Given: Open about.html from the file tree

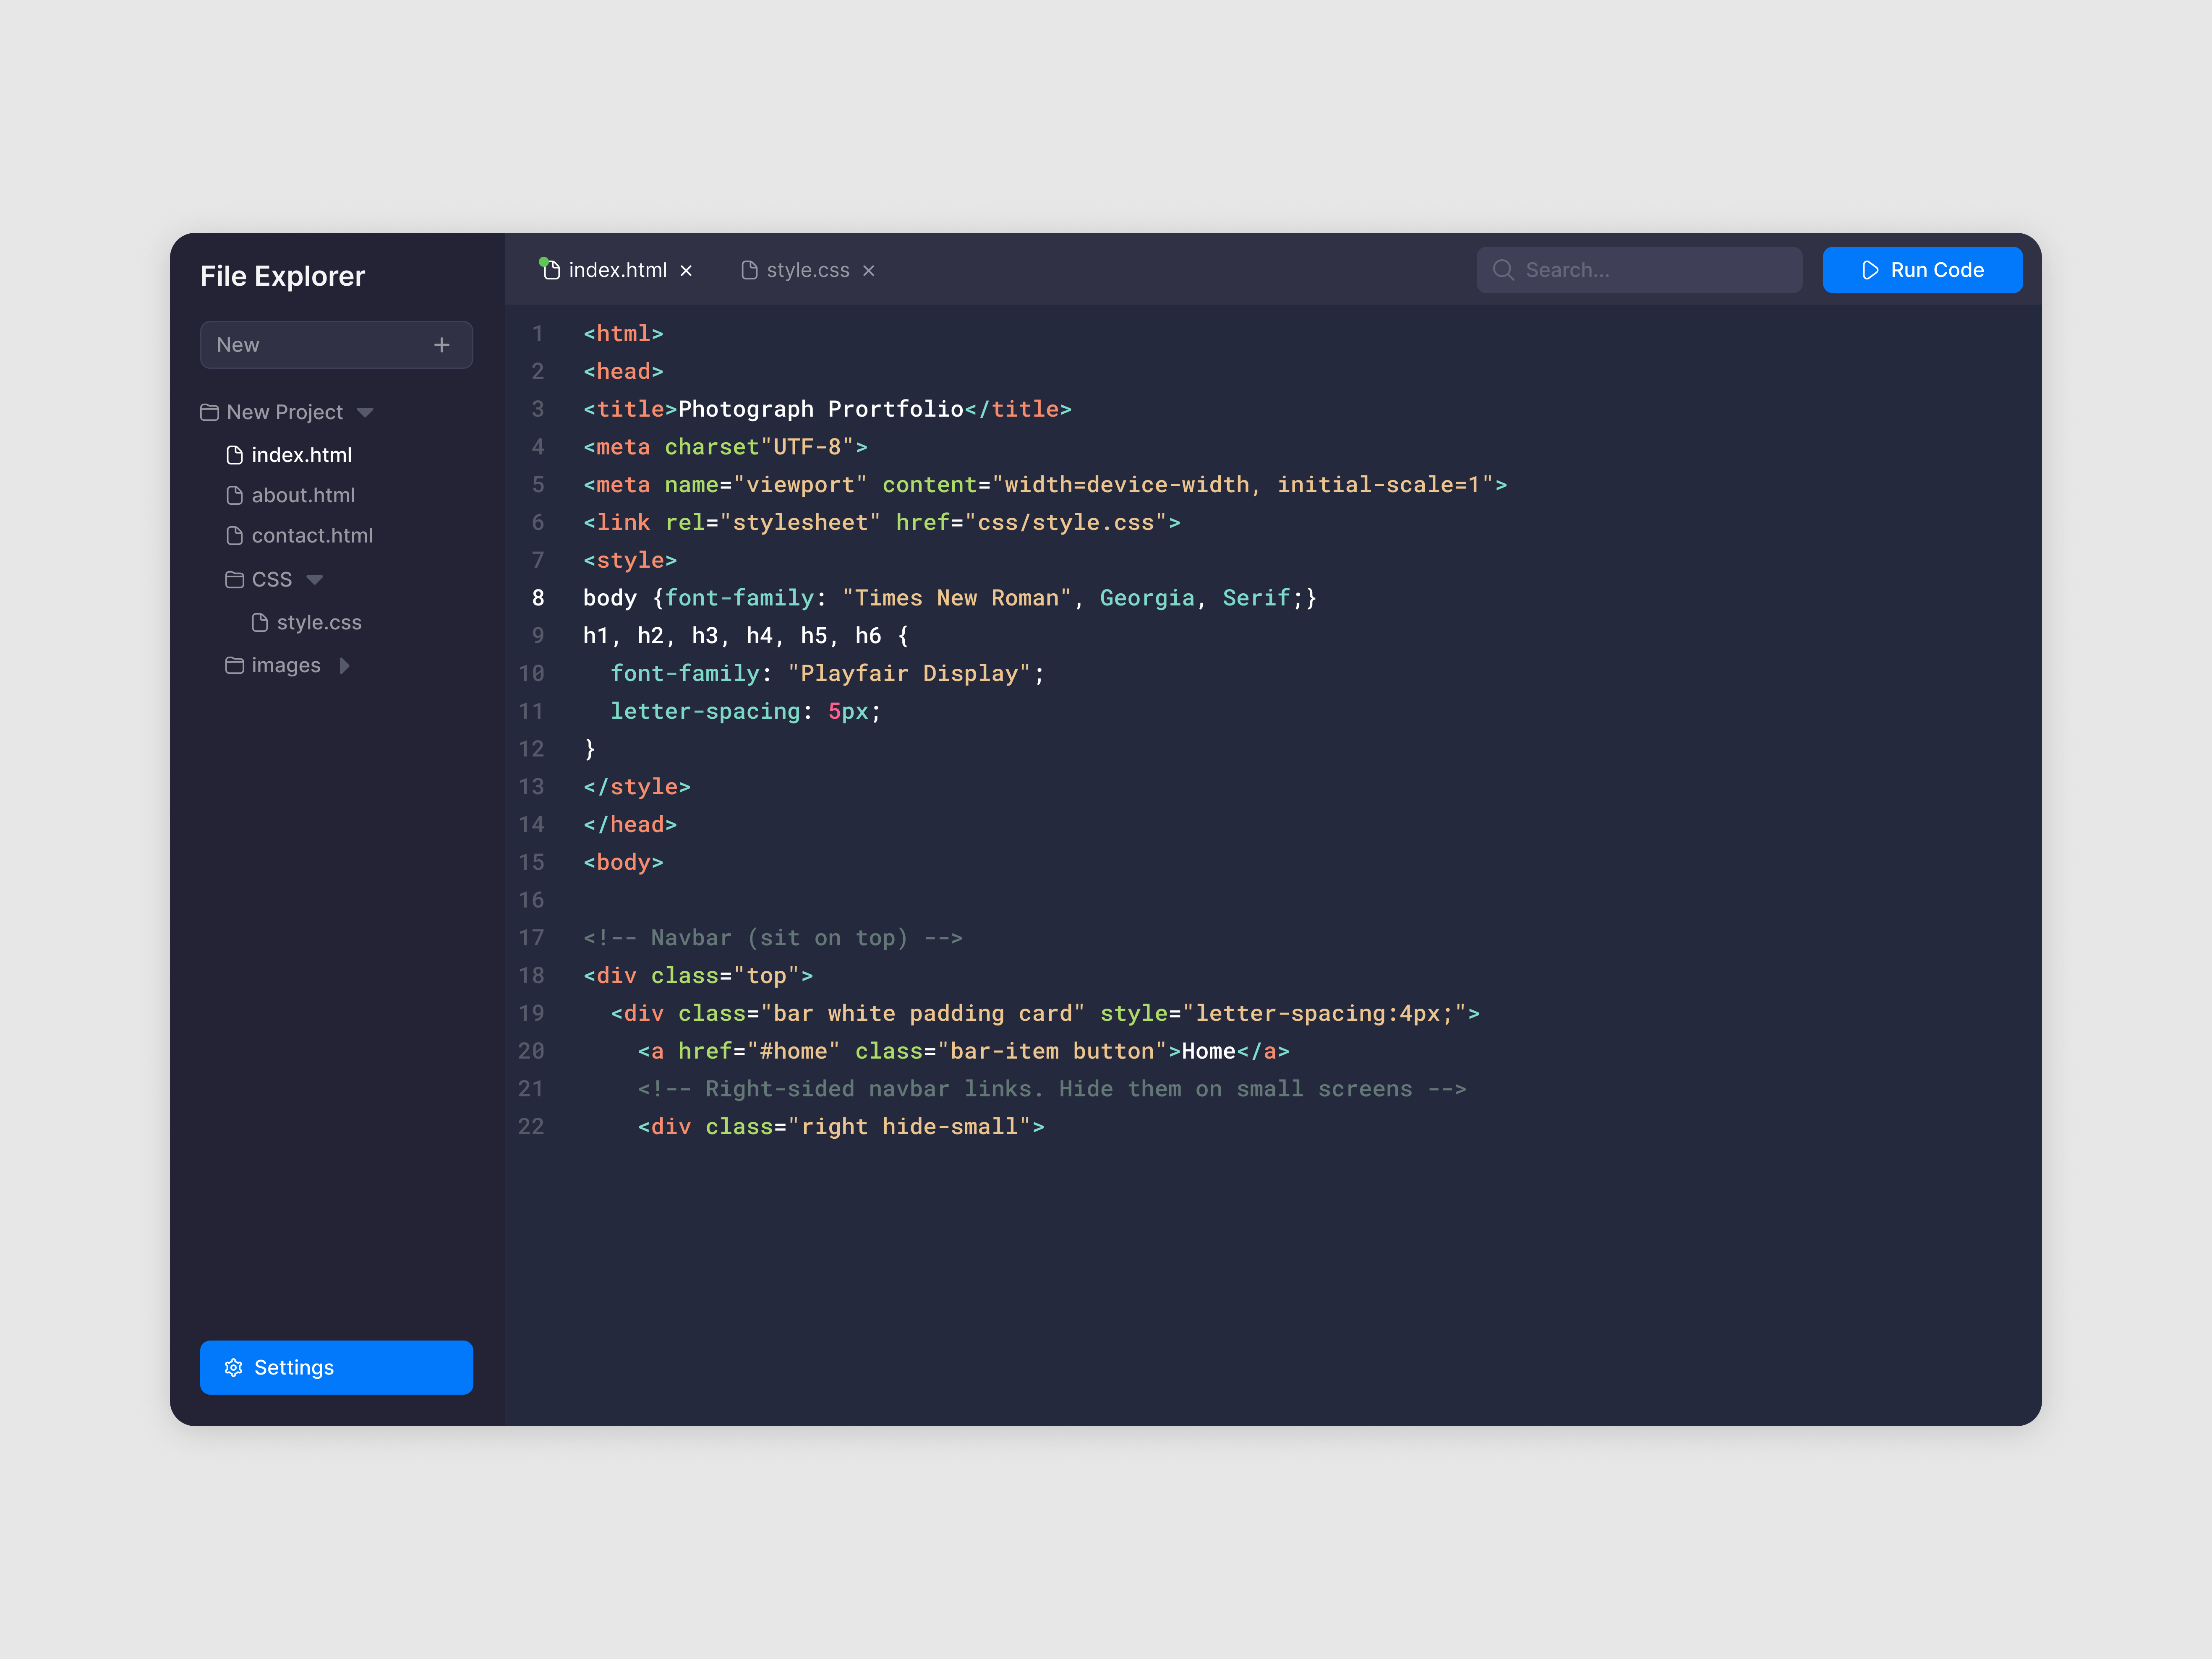Looking at the screenshot, I should point(303,495).
